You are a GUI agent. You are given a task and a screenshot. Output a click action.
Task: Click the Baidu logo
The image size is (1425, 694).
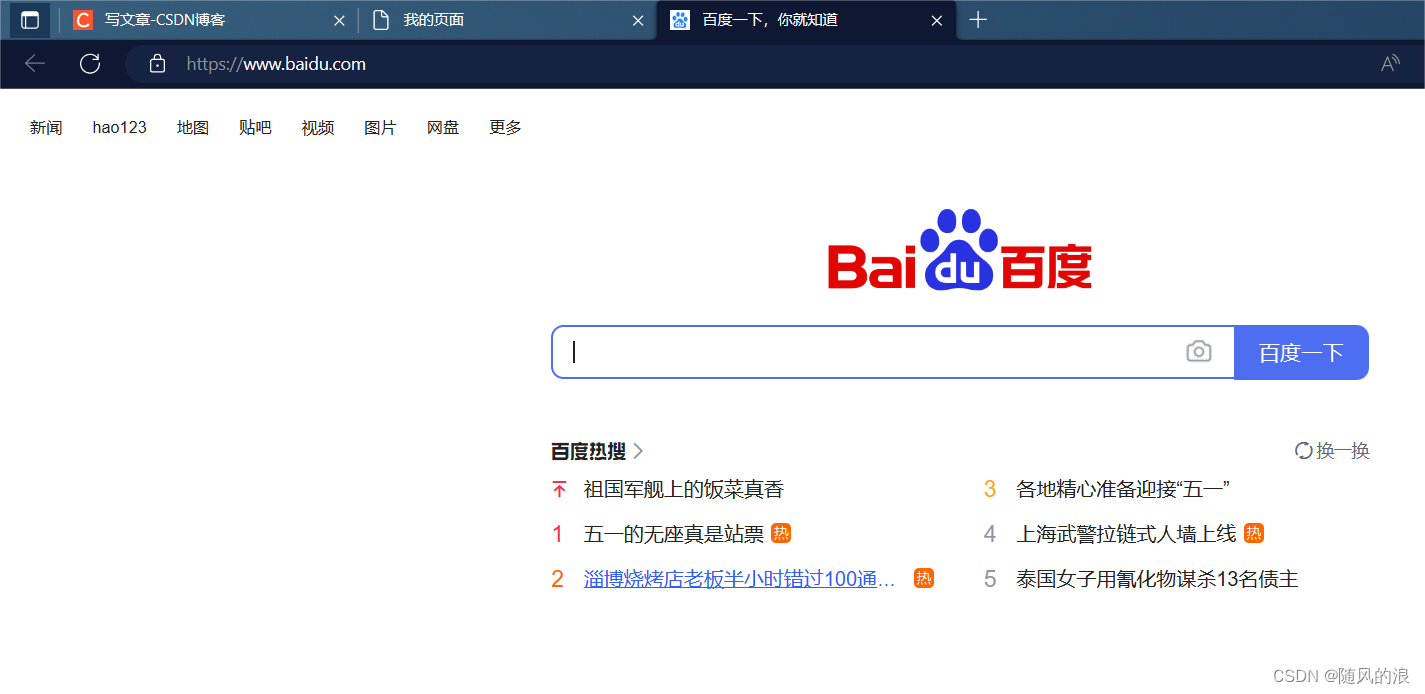pyautogui.click(x=960, y=250)
